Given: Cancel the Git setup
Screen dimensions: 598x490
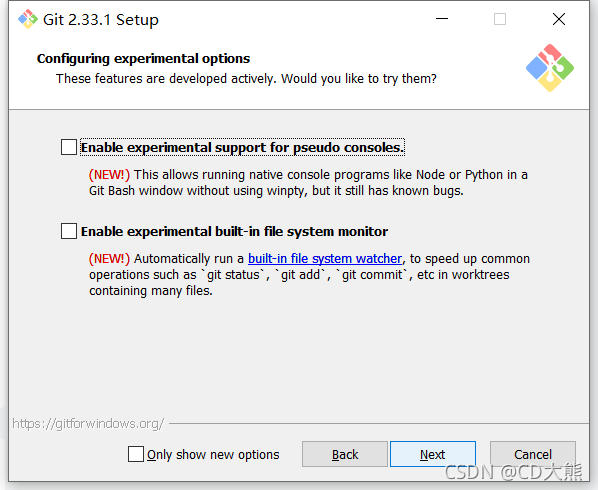Looking at the screenshot, I should (x=533, y=454).
